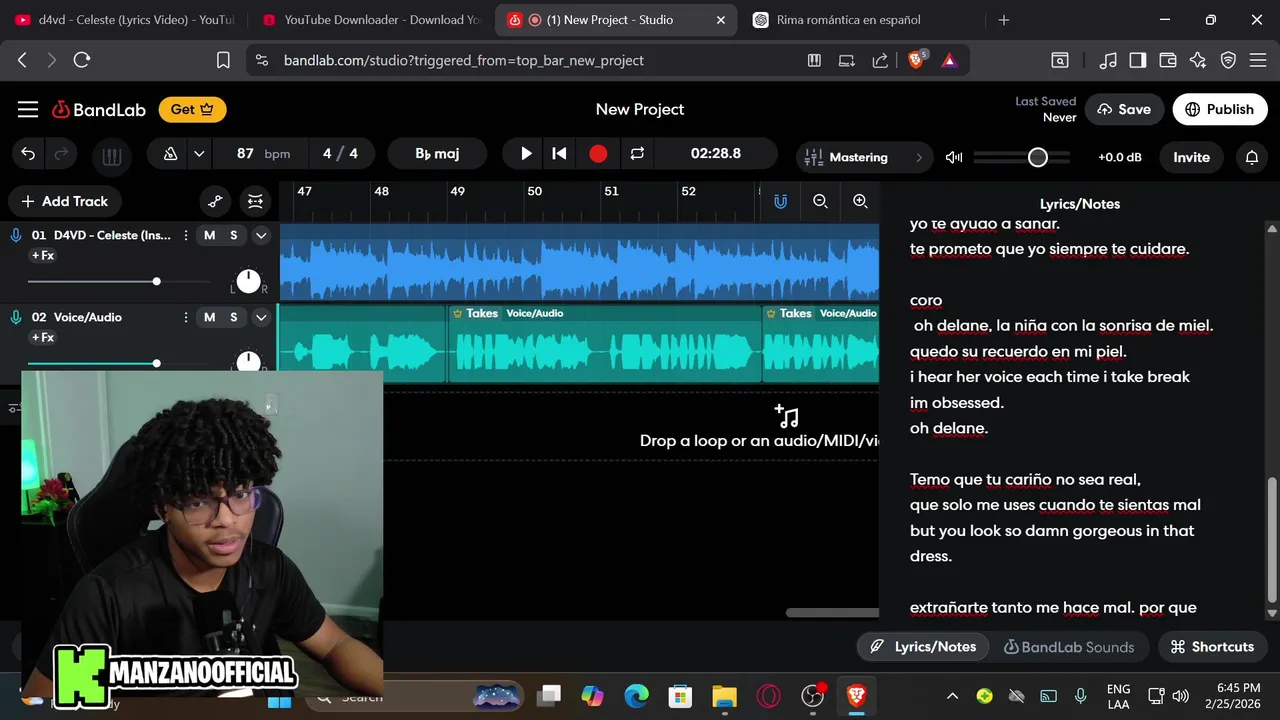This screenshot has height=720, width=1280.
Task: Publish the project
Action: pyautogui.click(x=1219, y=109)
